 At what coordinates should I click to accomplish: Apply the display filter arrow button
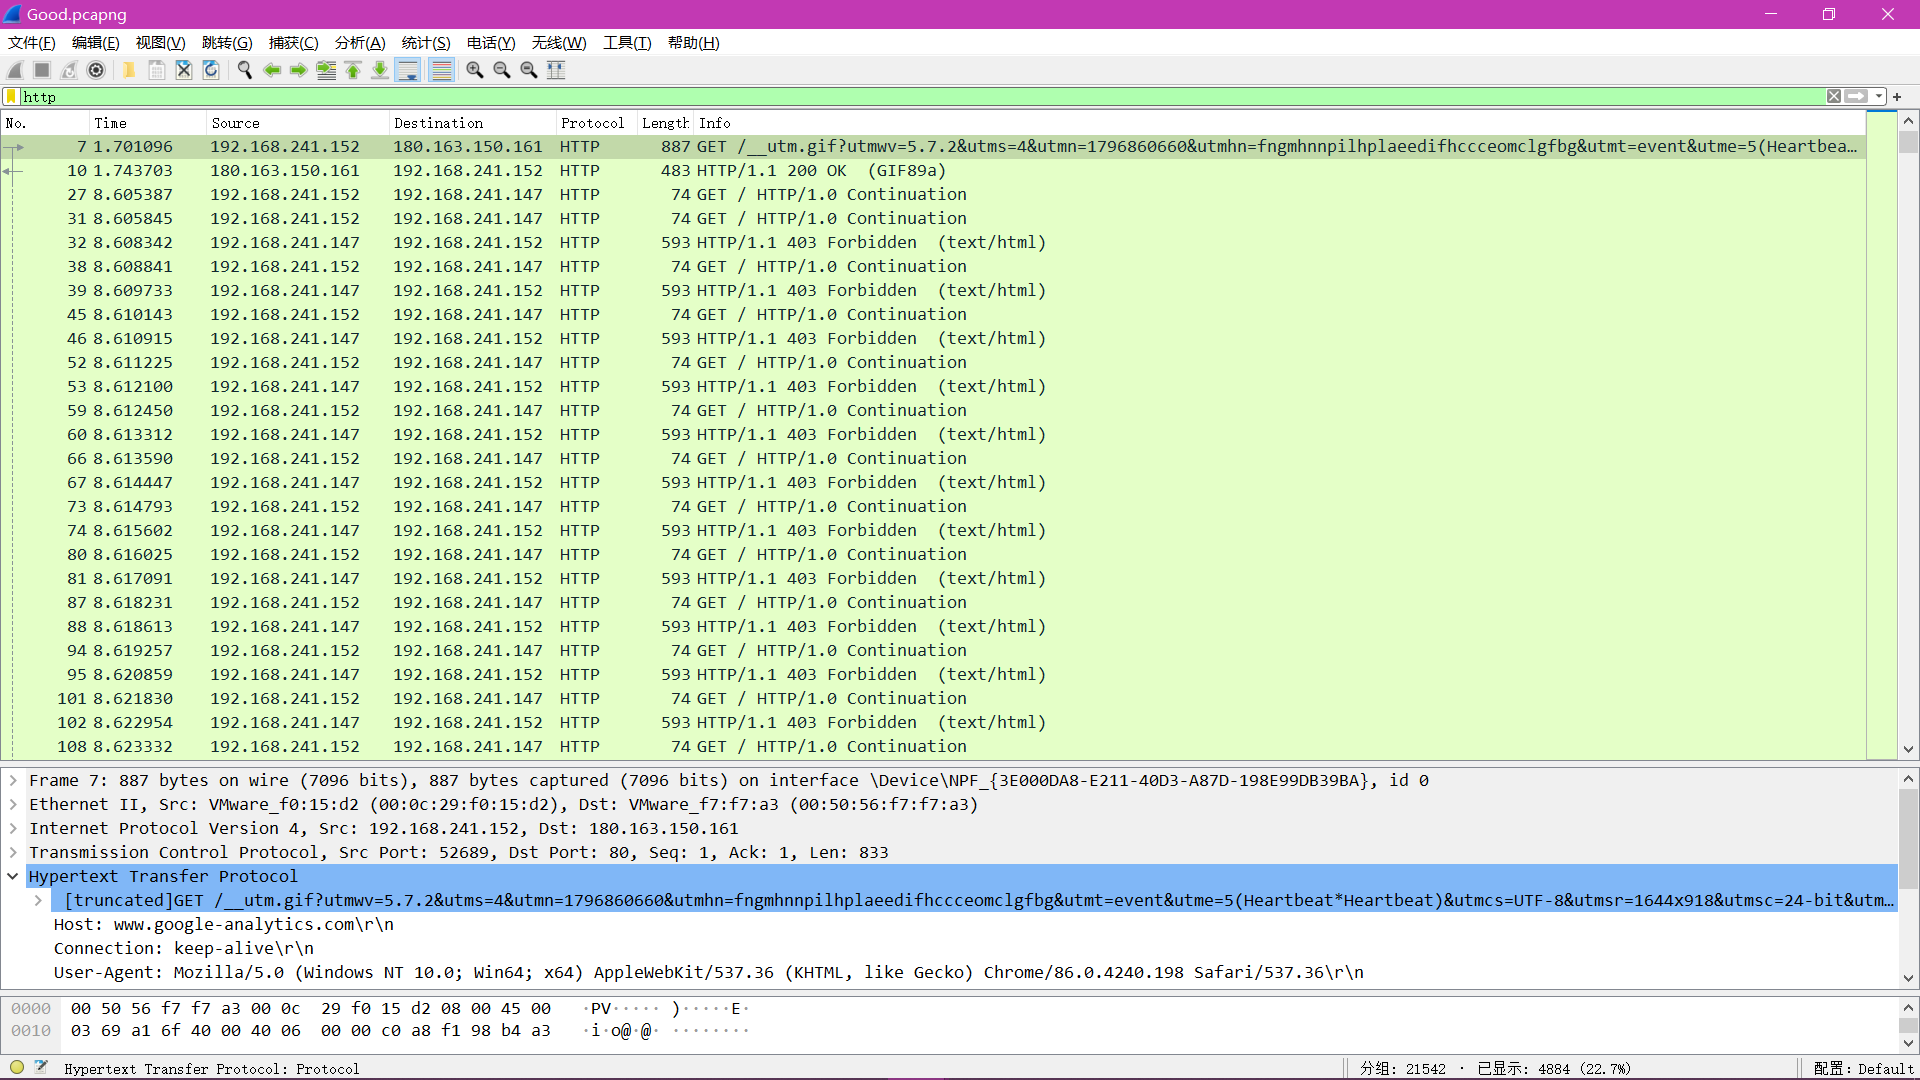pos(1856,97)
